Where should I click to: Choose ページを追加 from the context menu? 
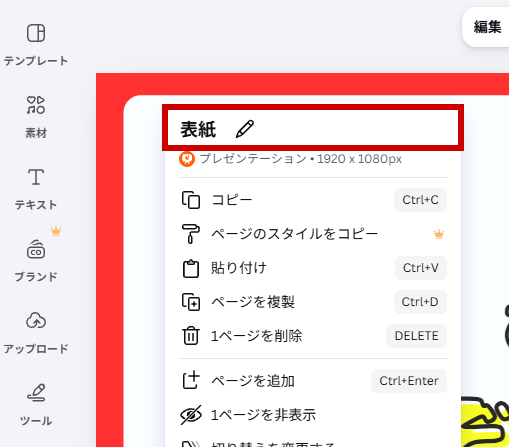(313, 381)
